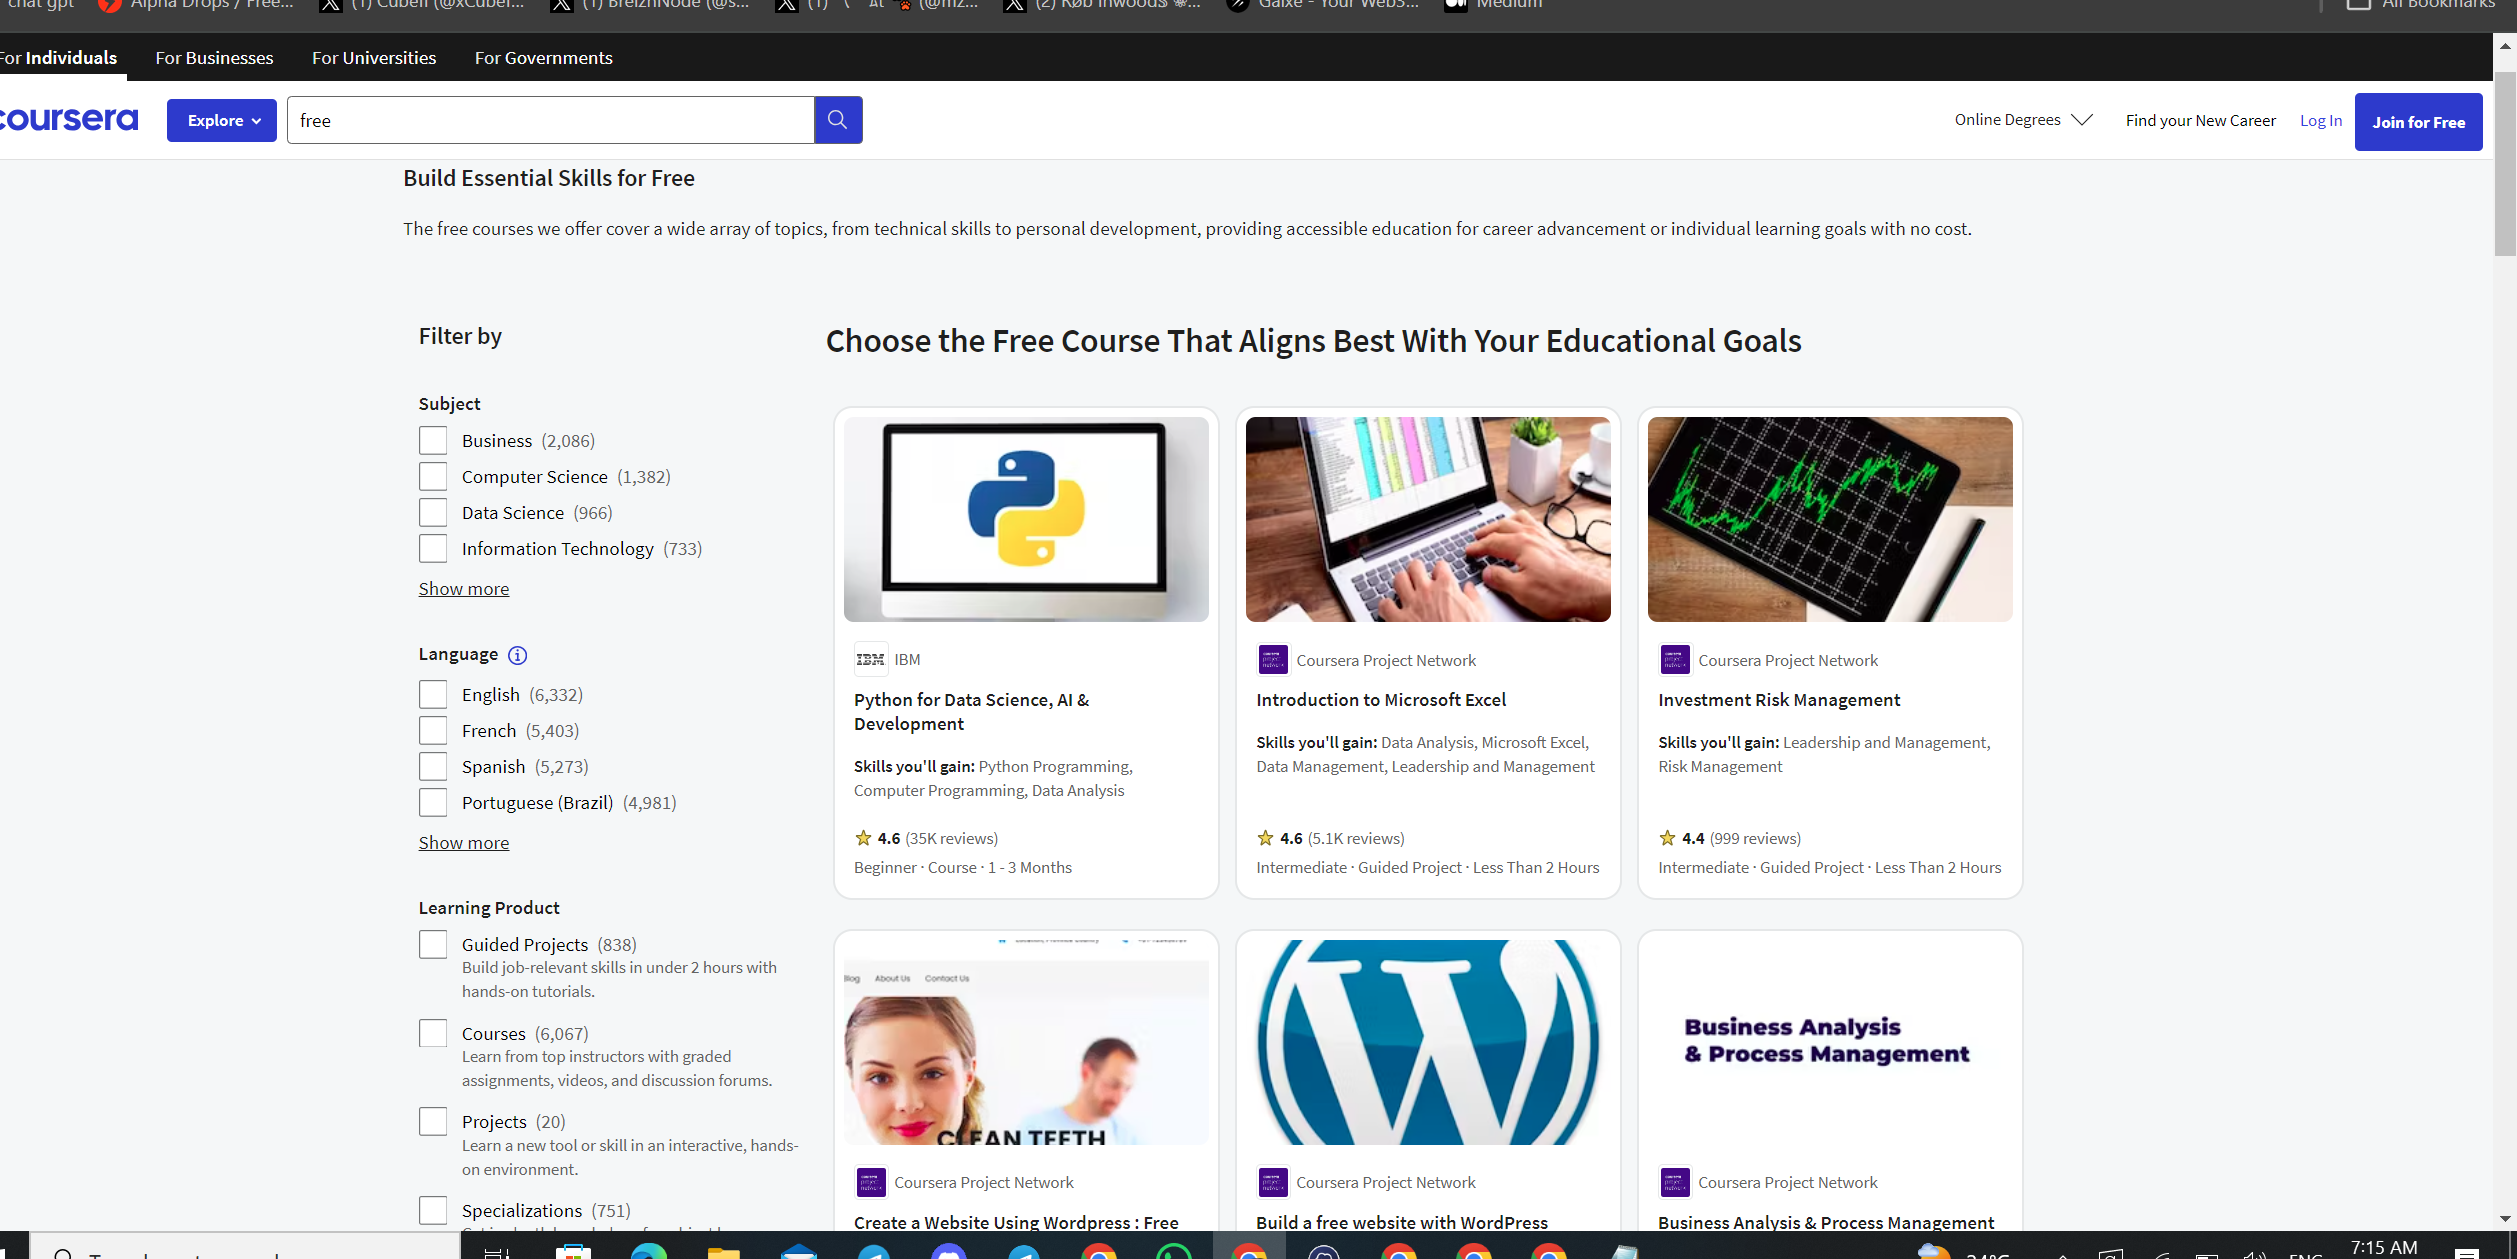Open the Explore dropdown
This screenshot has width=2517, height=1259.
pos(222,120)
